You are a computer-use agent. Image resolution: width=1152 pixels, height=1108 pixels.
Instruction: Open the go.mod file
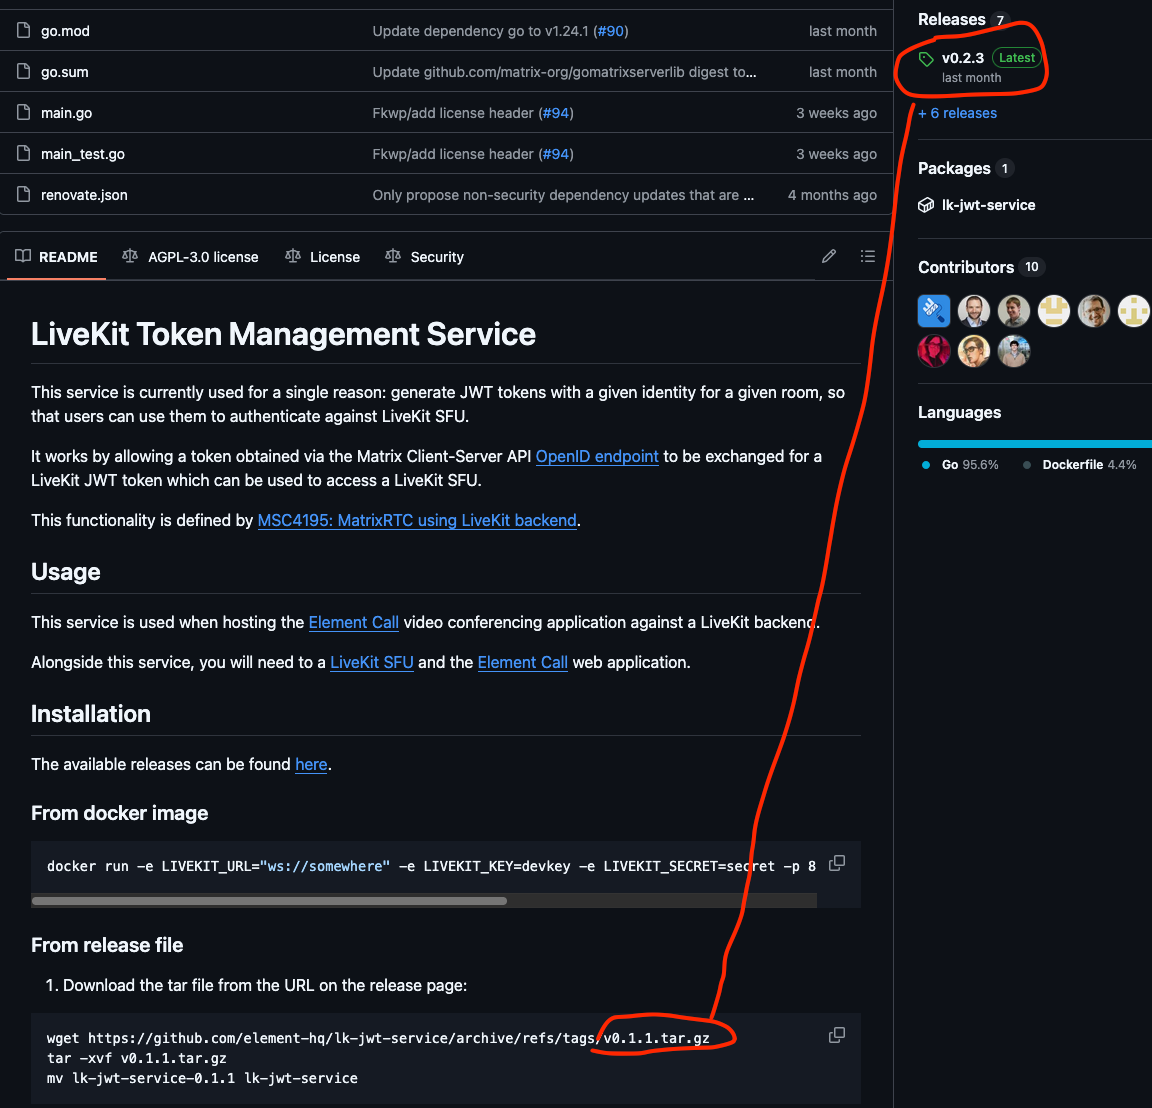point(65,31)
